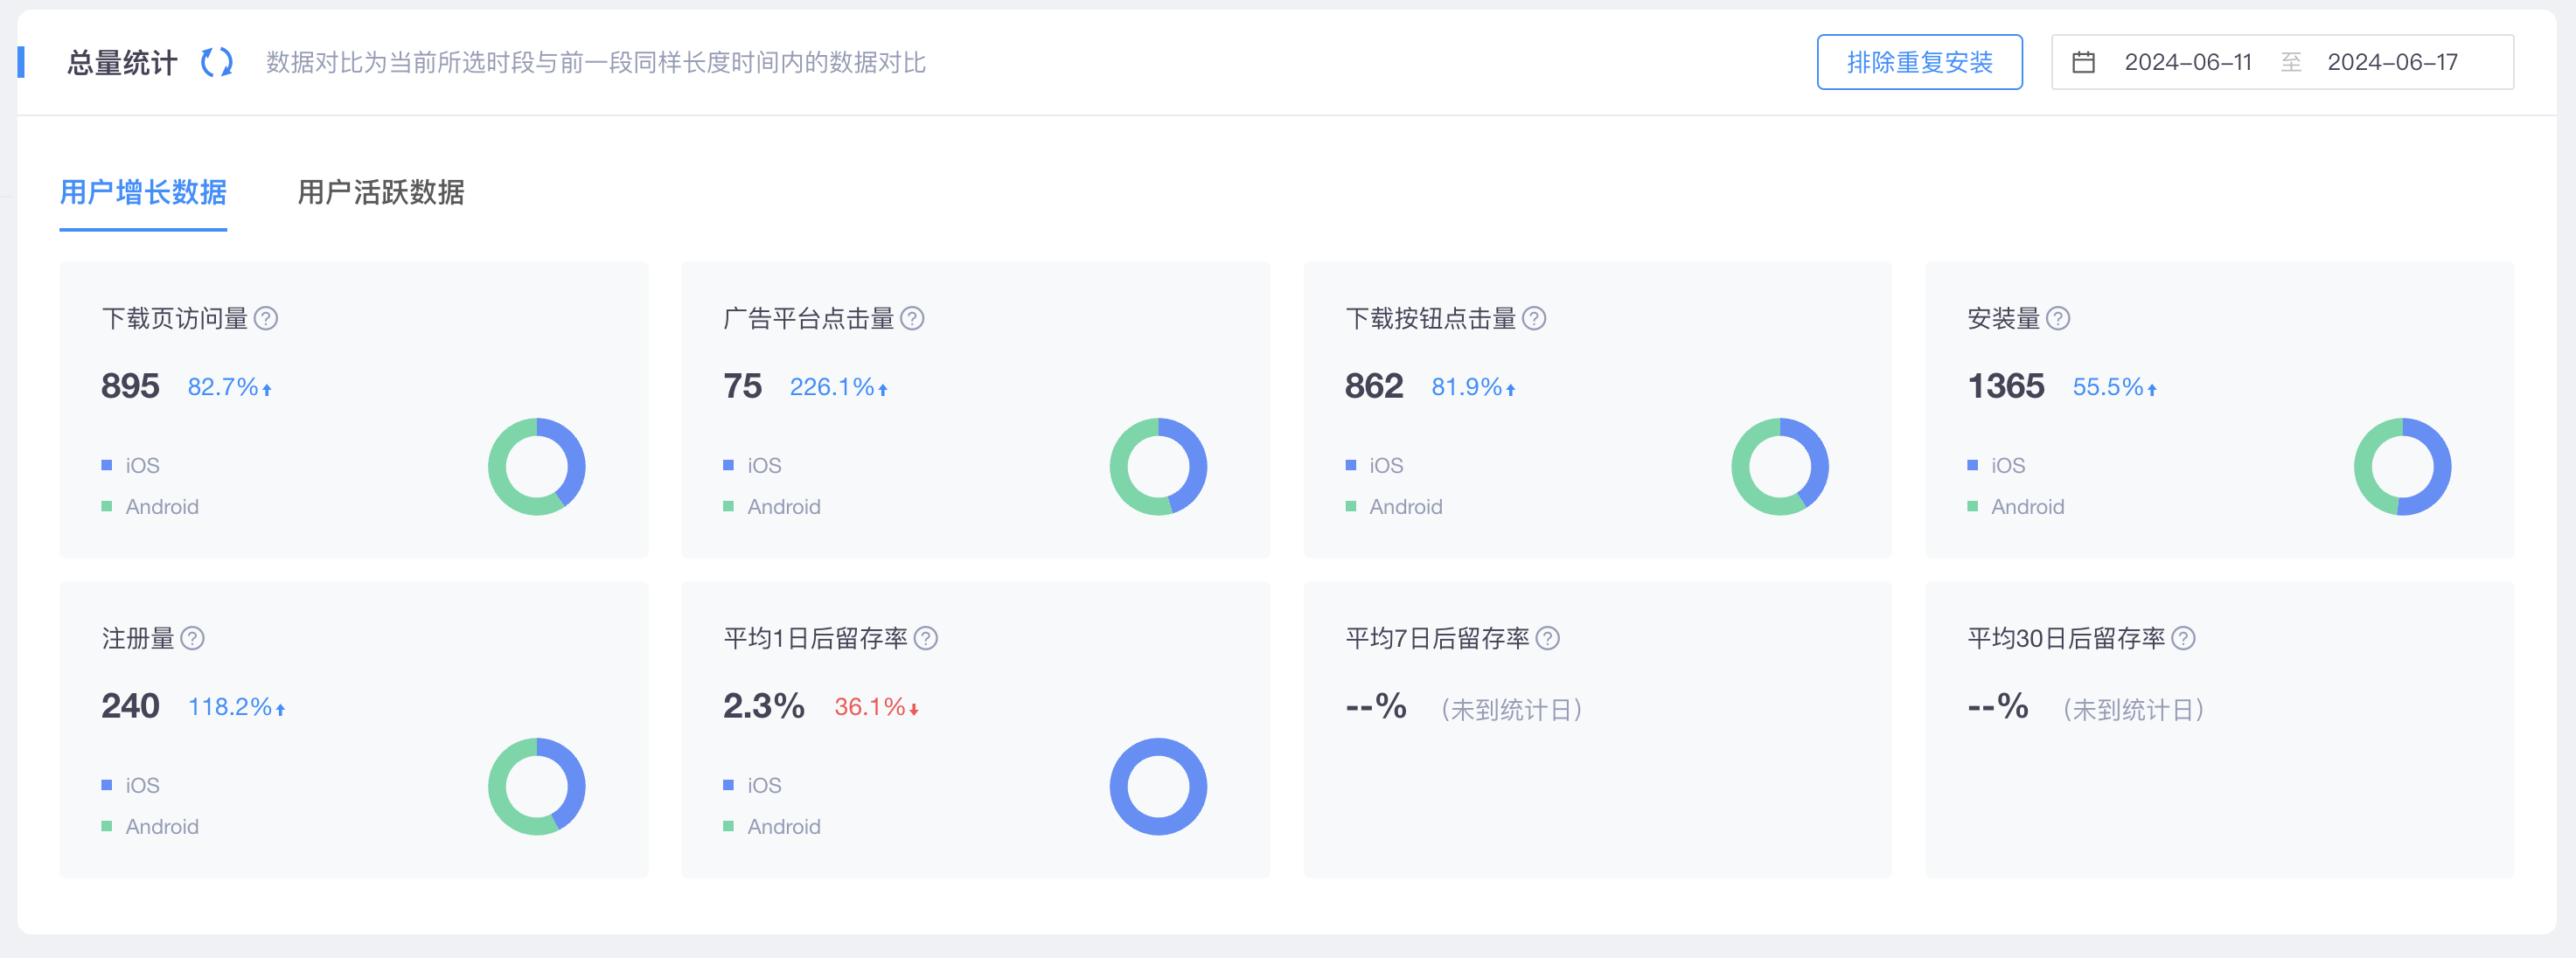Open help tooltip for 下载页访问量
Image resolution: width=2576 pixels, height=958 pixels.
click(266, 318)
